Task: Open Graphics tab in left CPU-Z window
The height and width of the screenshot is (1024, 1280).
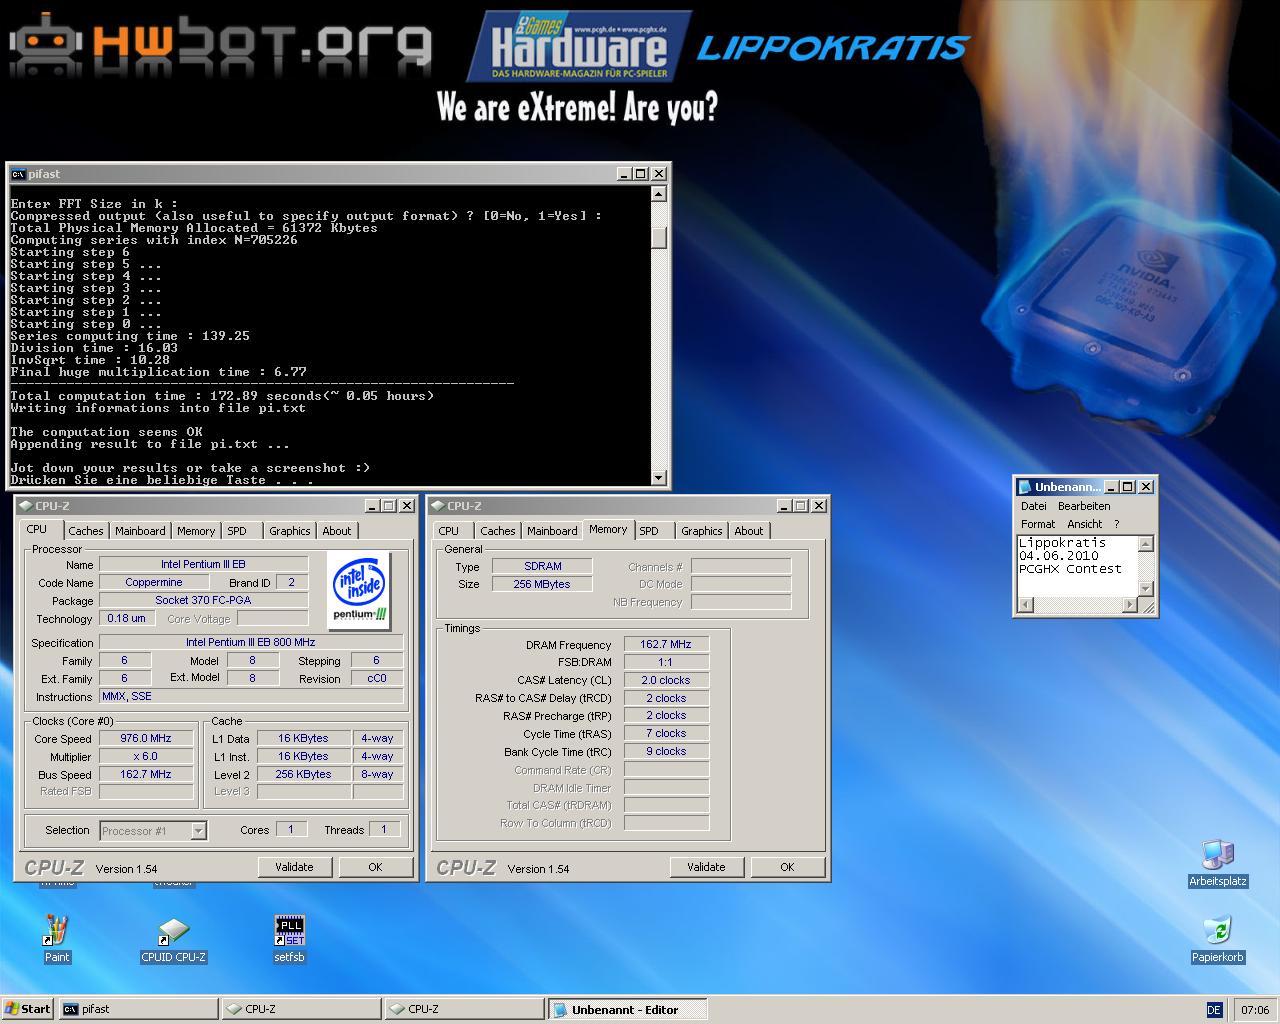Action: click(290, 531)
